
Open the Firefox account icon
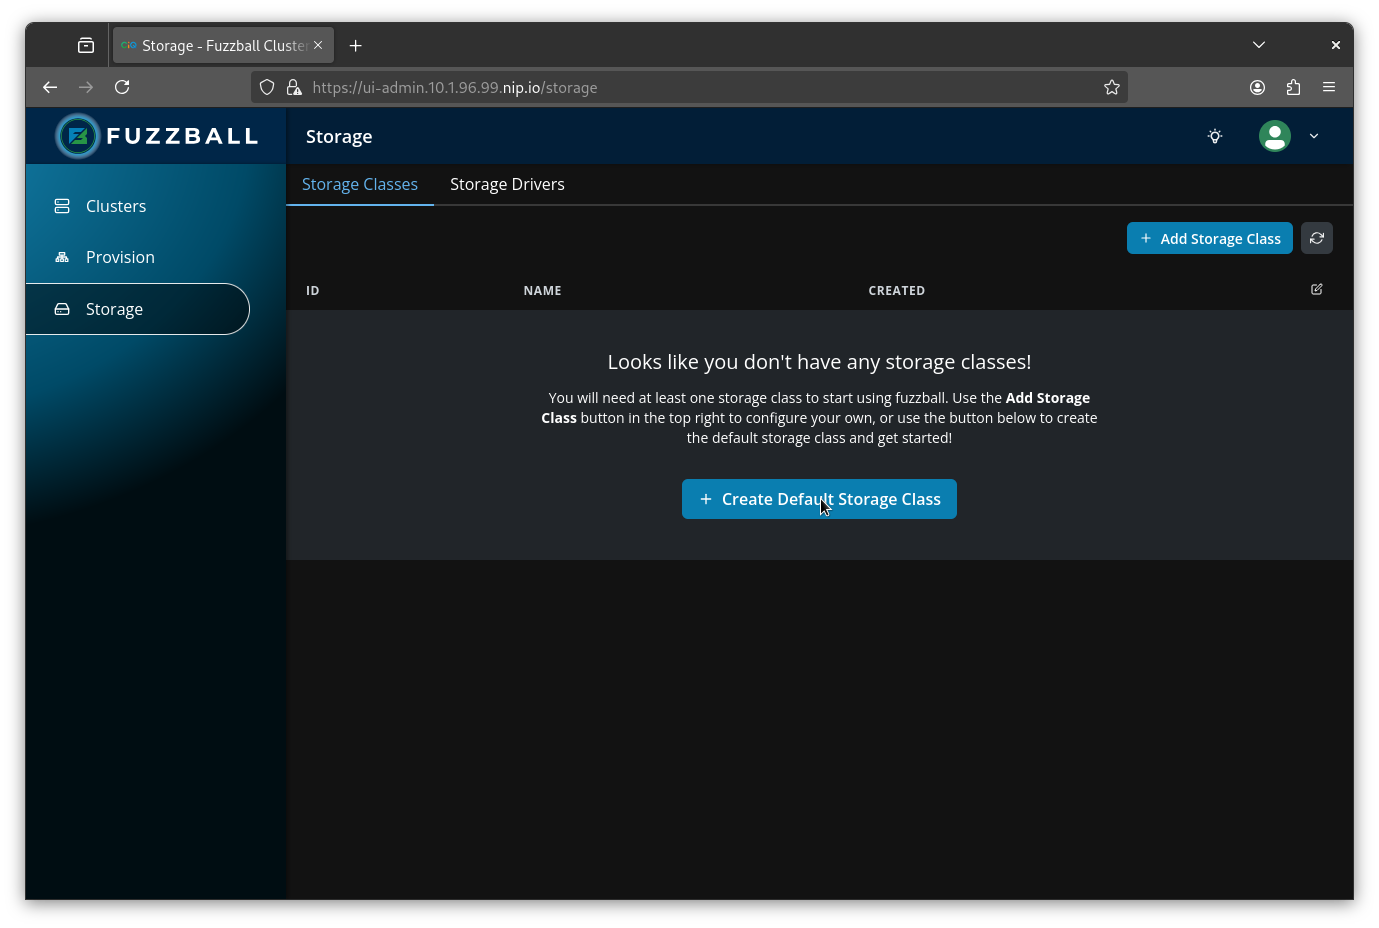point(1257,87)
